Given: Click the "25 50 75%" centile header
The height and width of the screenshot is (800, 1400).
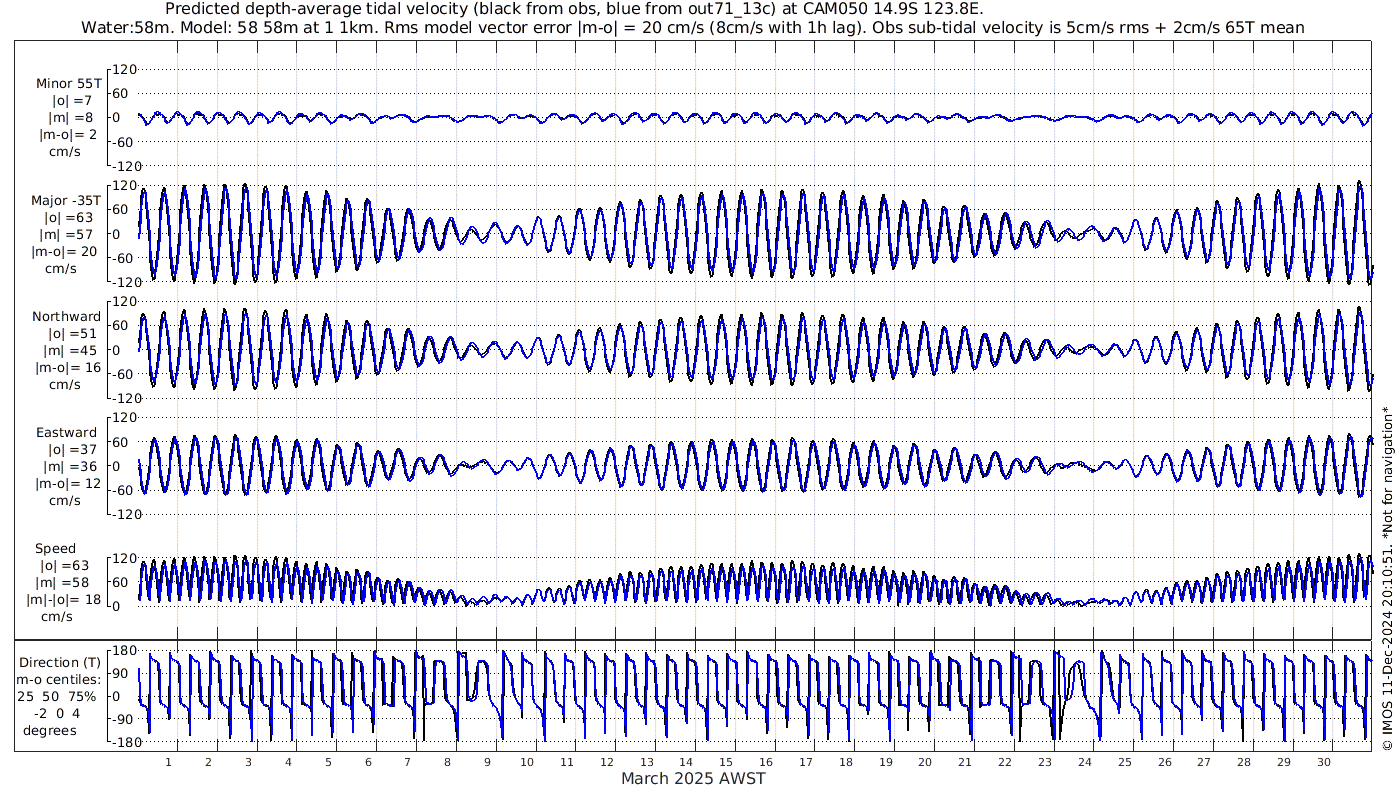Looking at the screenshot, I should coord(56,695).
